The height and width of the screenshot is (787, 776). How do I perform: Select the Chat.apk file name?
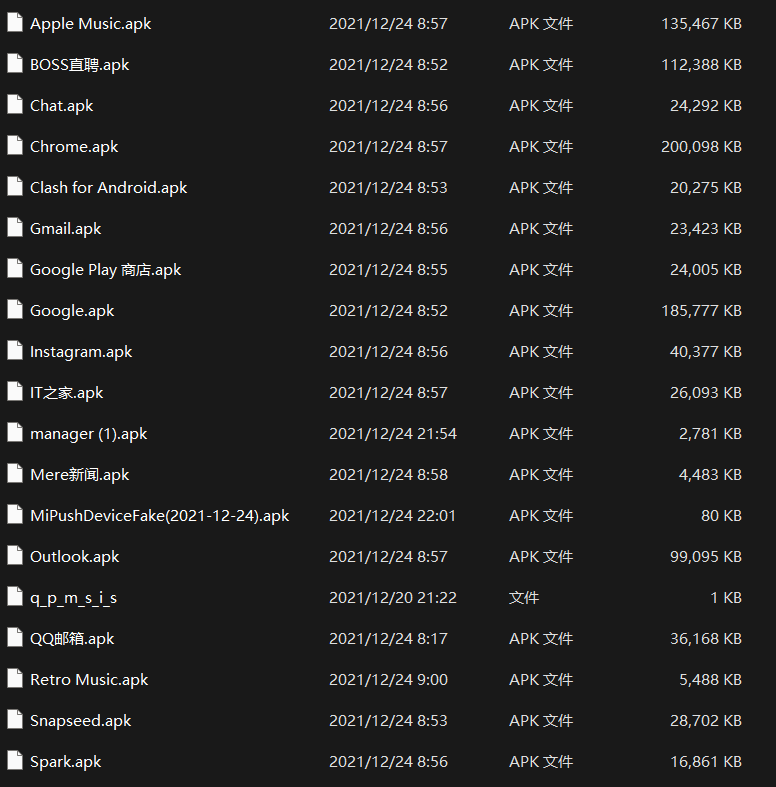(61, 106)
